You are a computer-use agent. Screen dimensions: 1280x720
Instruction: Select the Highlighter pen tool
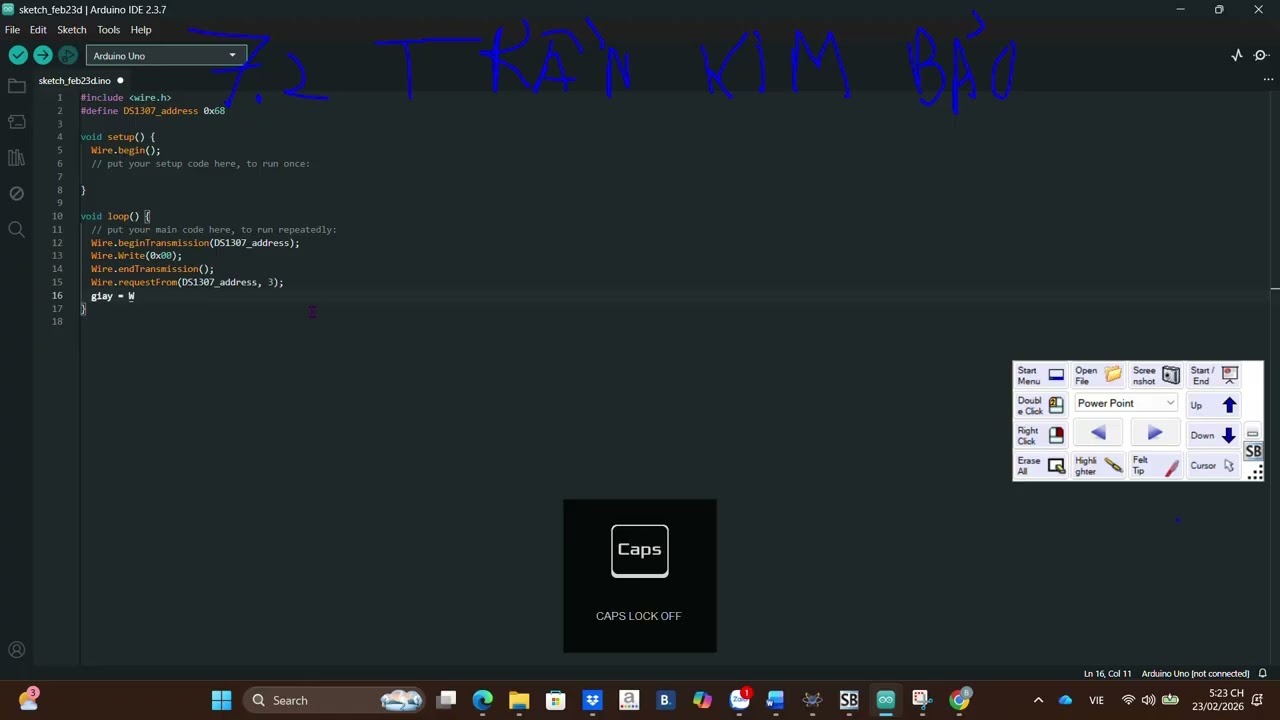point(1098,466)
